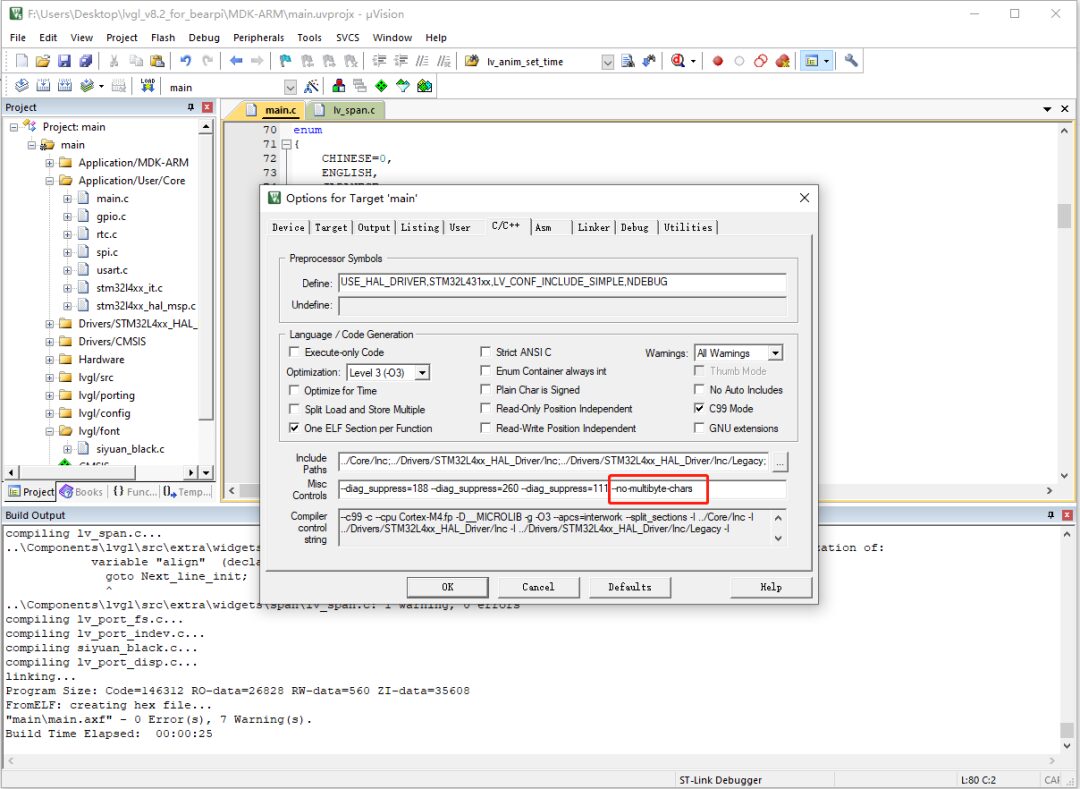Screen dimensions: 1080x789
Task: Start debug session icon
Action: pyautogui.click(x=678, y=61)
